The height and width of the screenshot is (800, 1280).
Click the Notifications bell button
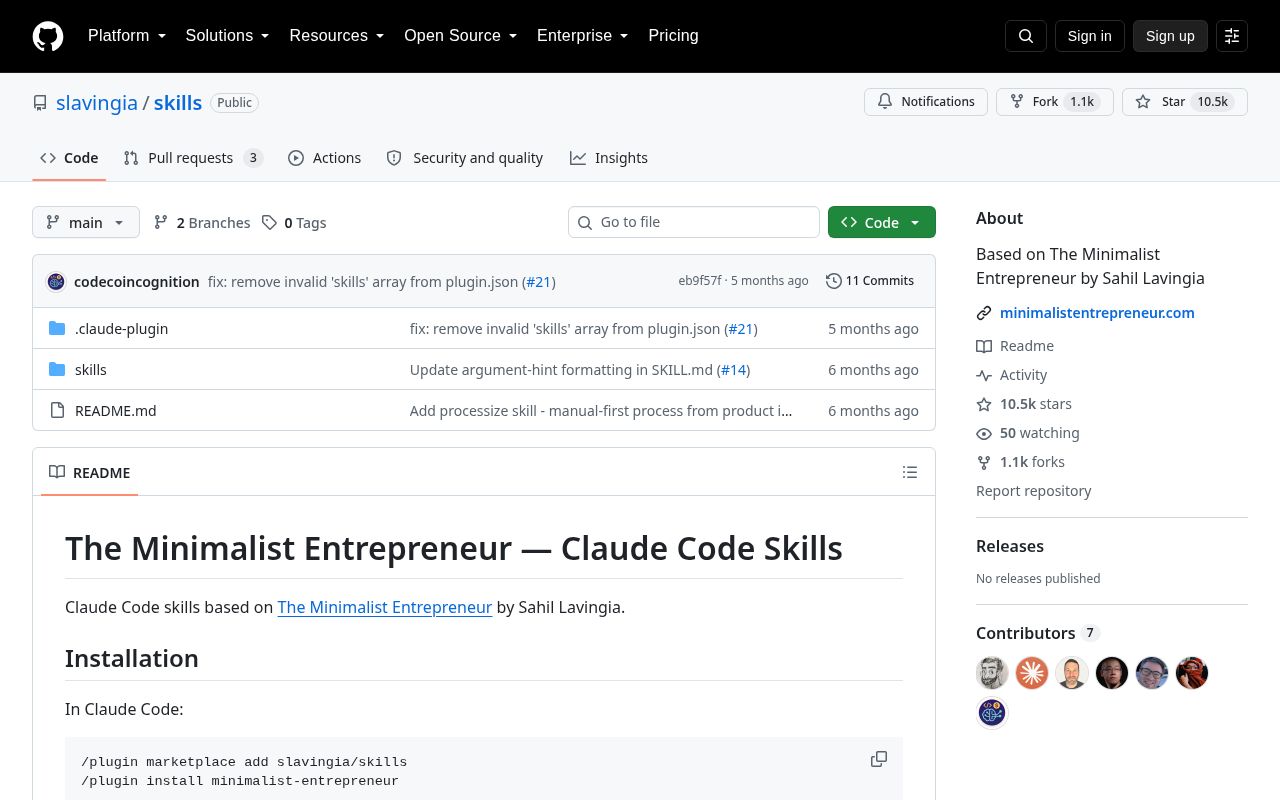926,102
